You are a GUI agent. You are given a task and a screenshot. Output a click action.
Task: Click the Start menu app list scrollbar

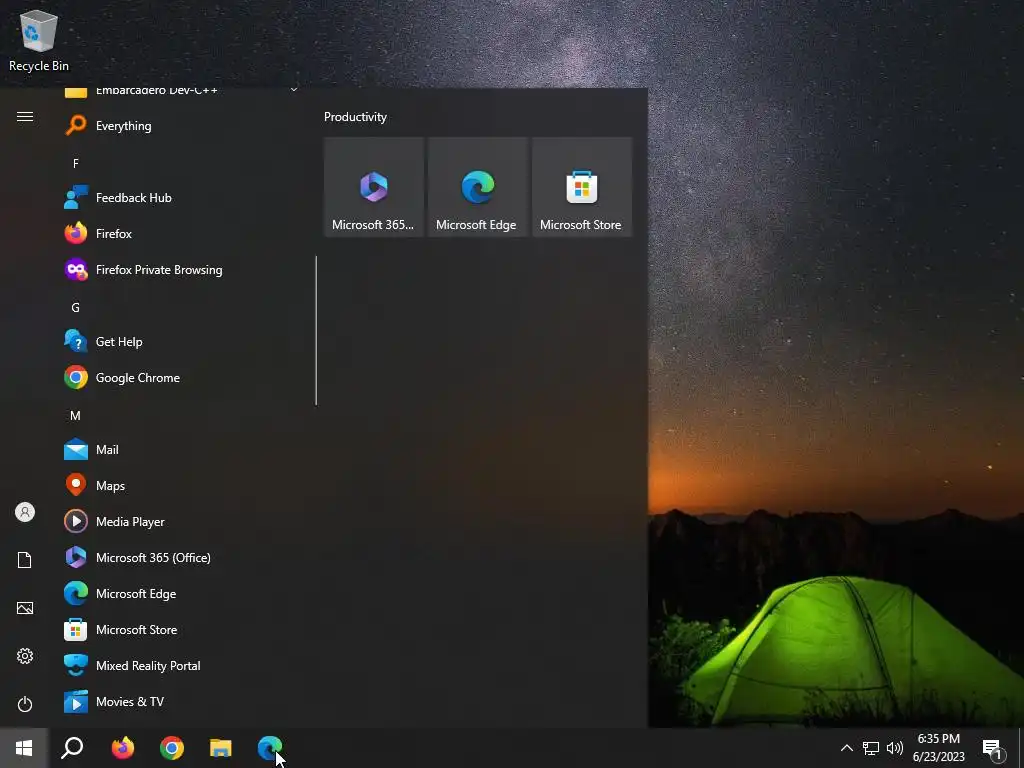[x=316, y=330]
